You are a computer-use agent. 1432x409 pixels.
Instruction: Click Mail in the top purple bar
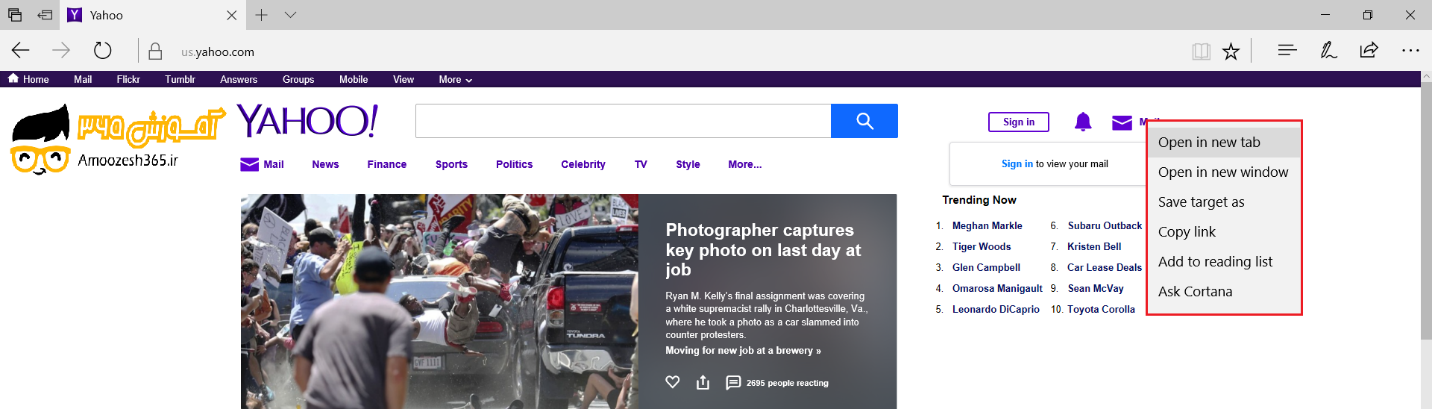[83, 80]
